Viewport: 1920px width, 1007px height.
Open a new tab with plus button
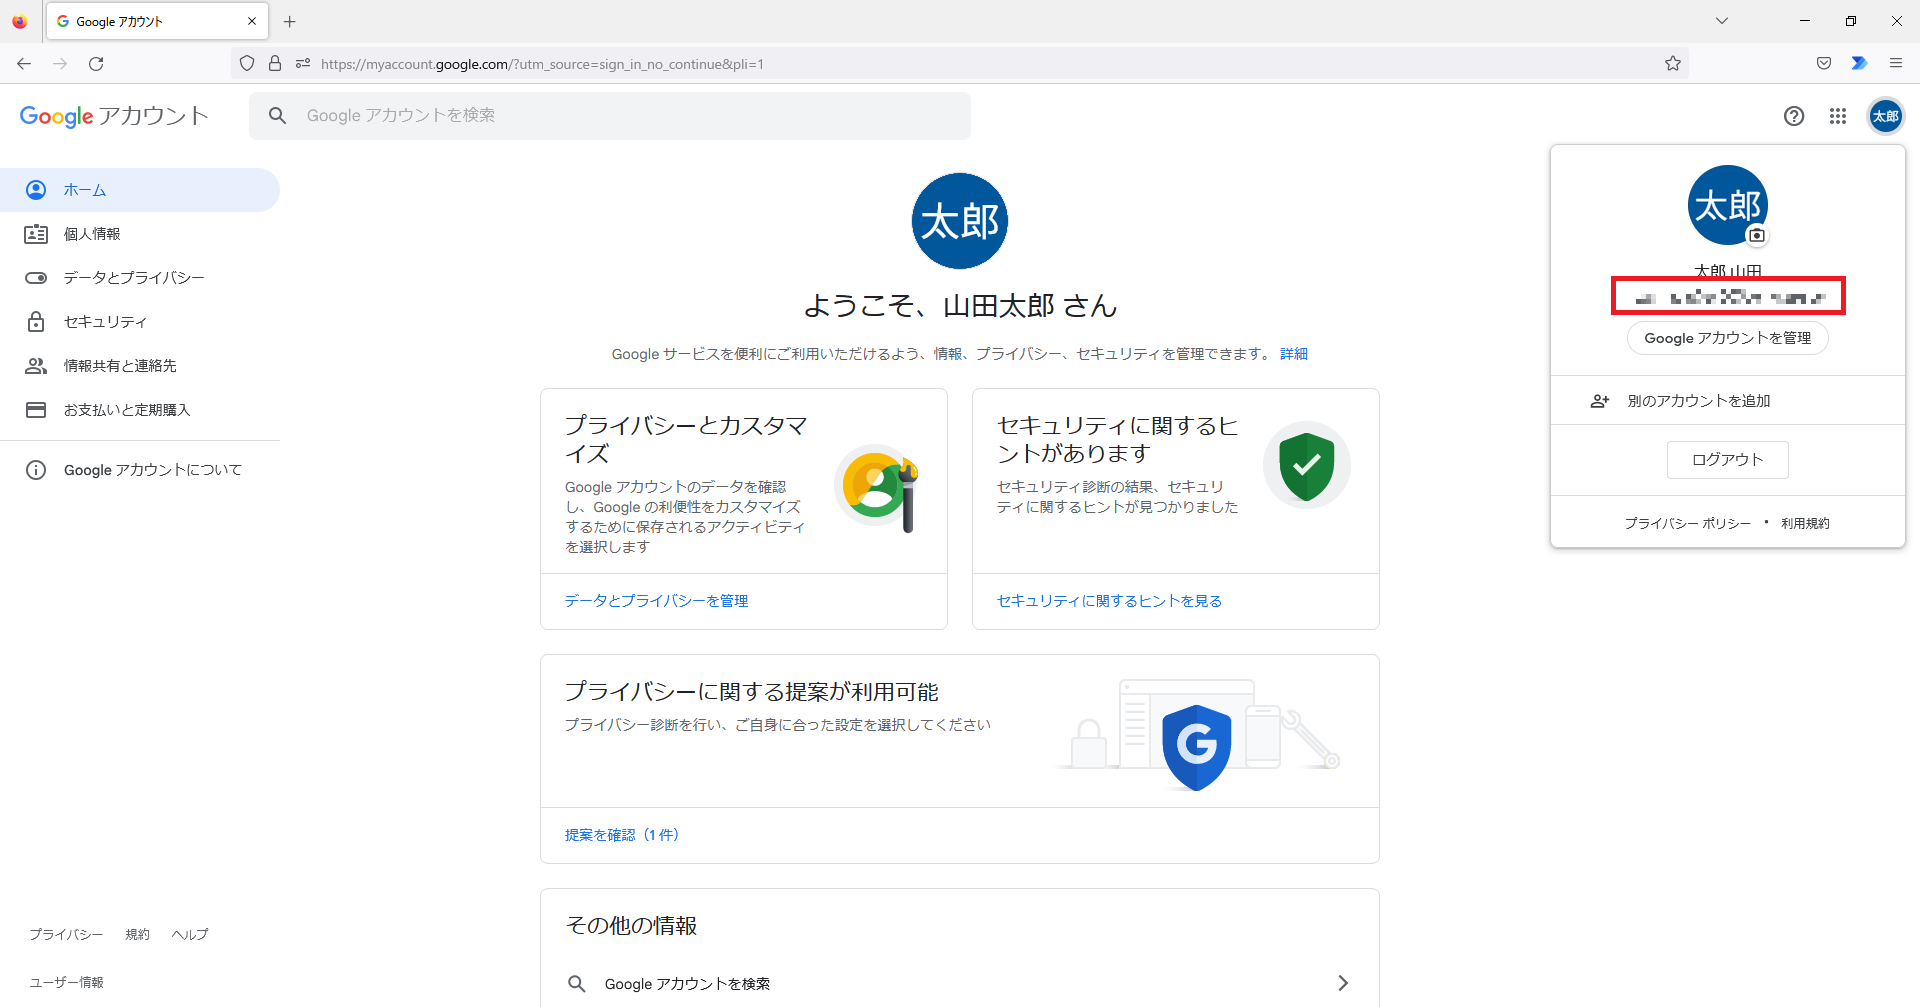290,21
